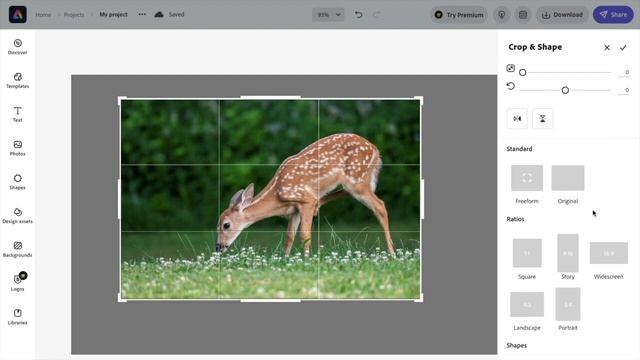Click Try Premium button
The width and height of the screenshot is (640, 360).
(459, 15)
